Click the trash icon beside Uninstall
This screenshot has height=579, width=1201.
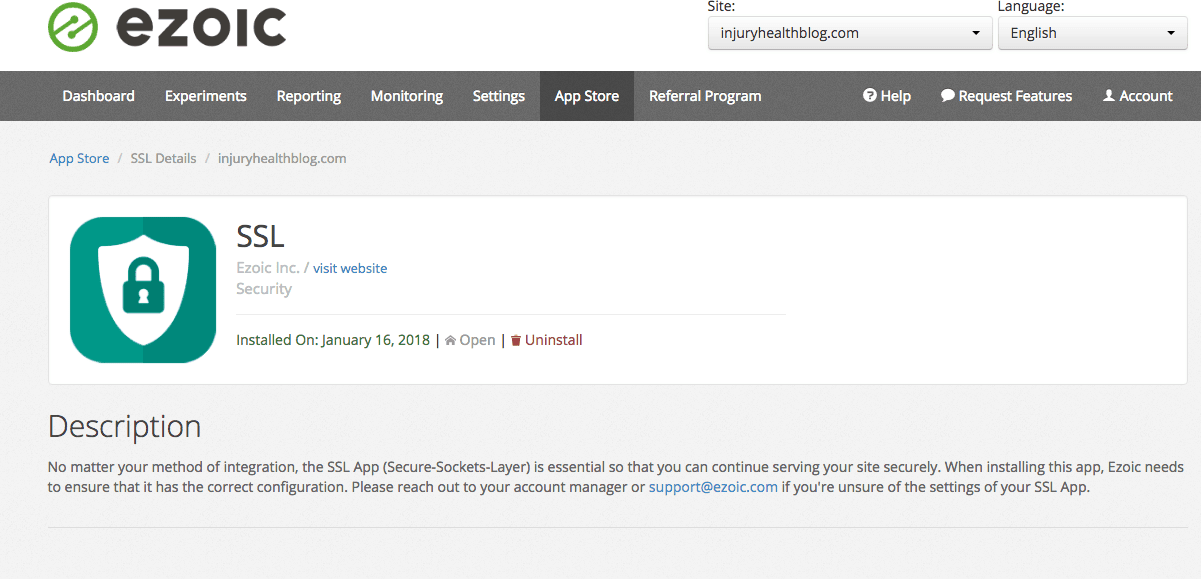[516, 340]
